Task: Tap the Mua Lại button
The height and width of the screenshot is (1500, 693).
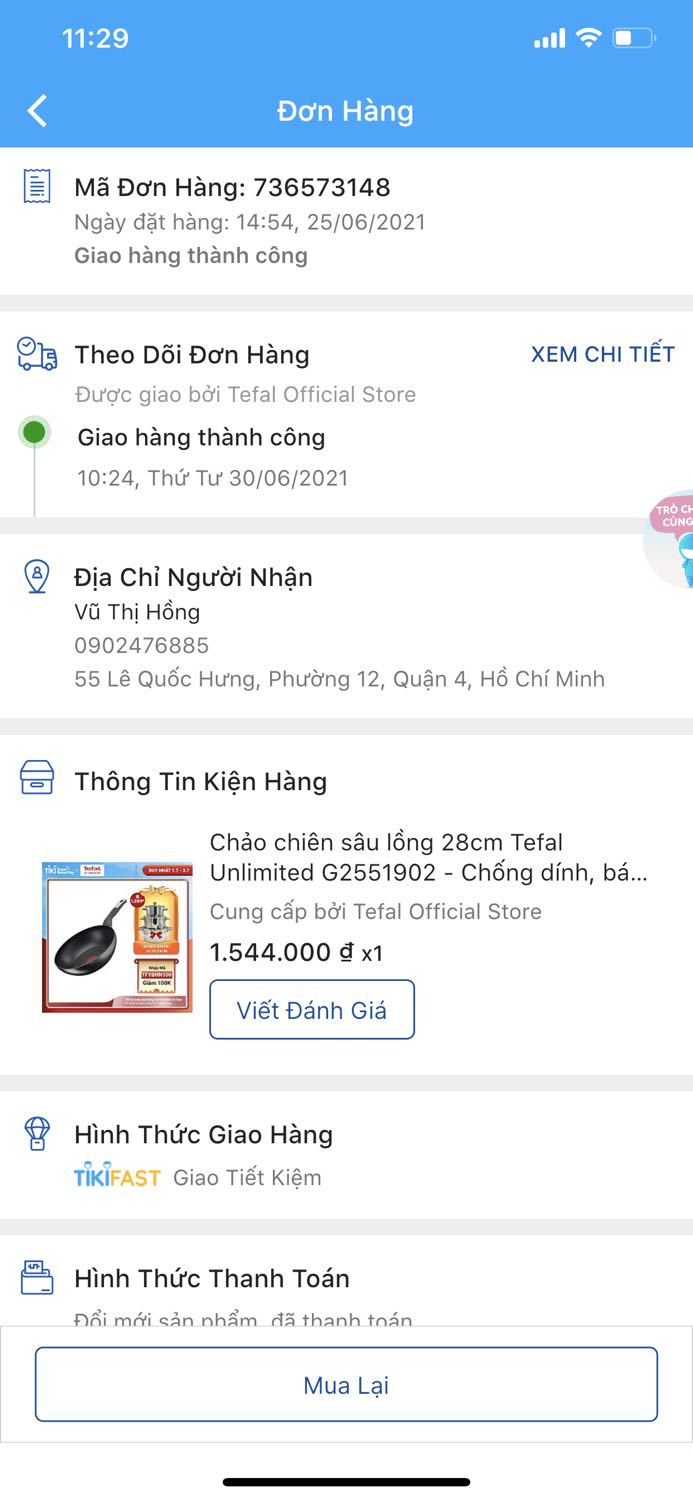Action: click(x=346, y=1384)
